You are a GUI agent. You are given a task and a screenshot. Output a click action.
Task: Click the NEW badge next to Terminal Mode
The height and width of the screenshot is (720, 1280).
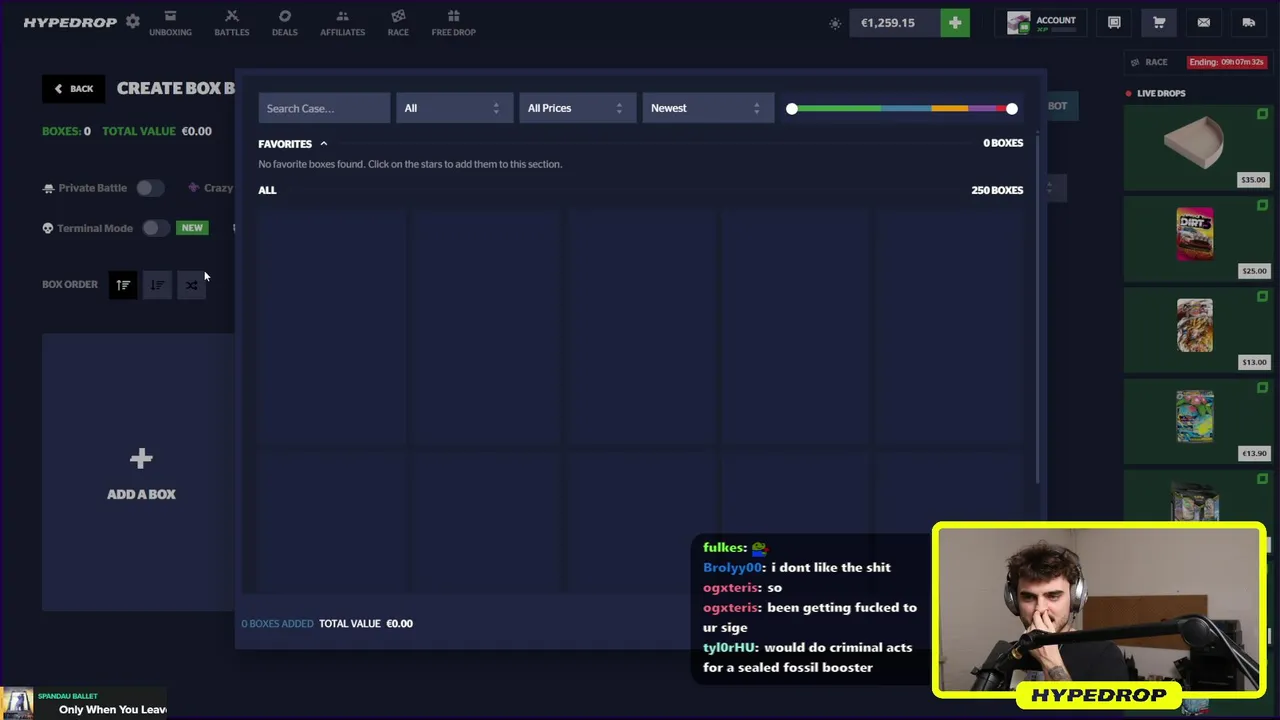pos(192,228)
